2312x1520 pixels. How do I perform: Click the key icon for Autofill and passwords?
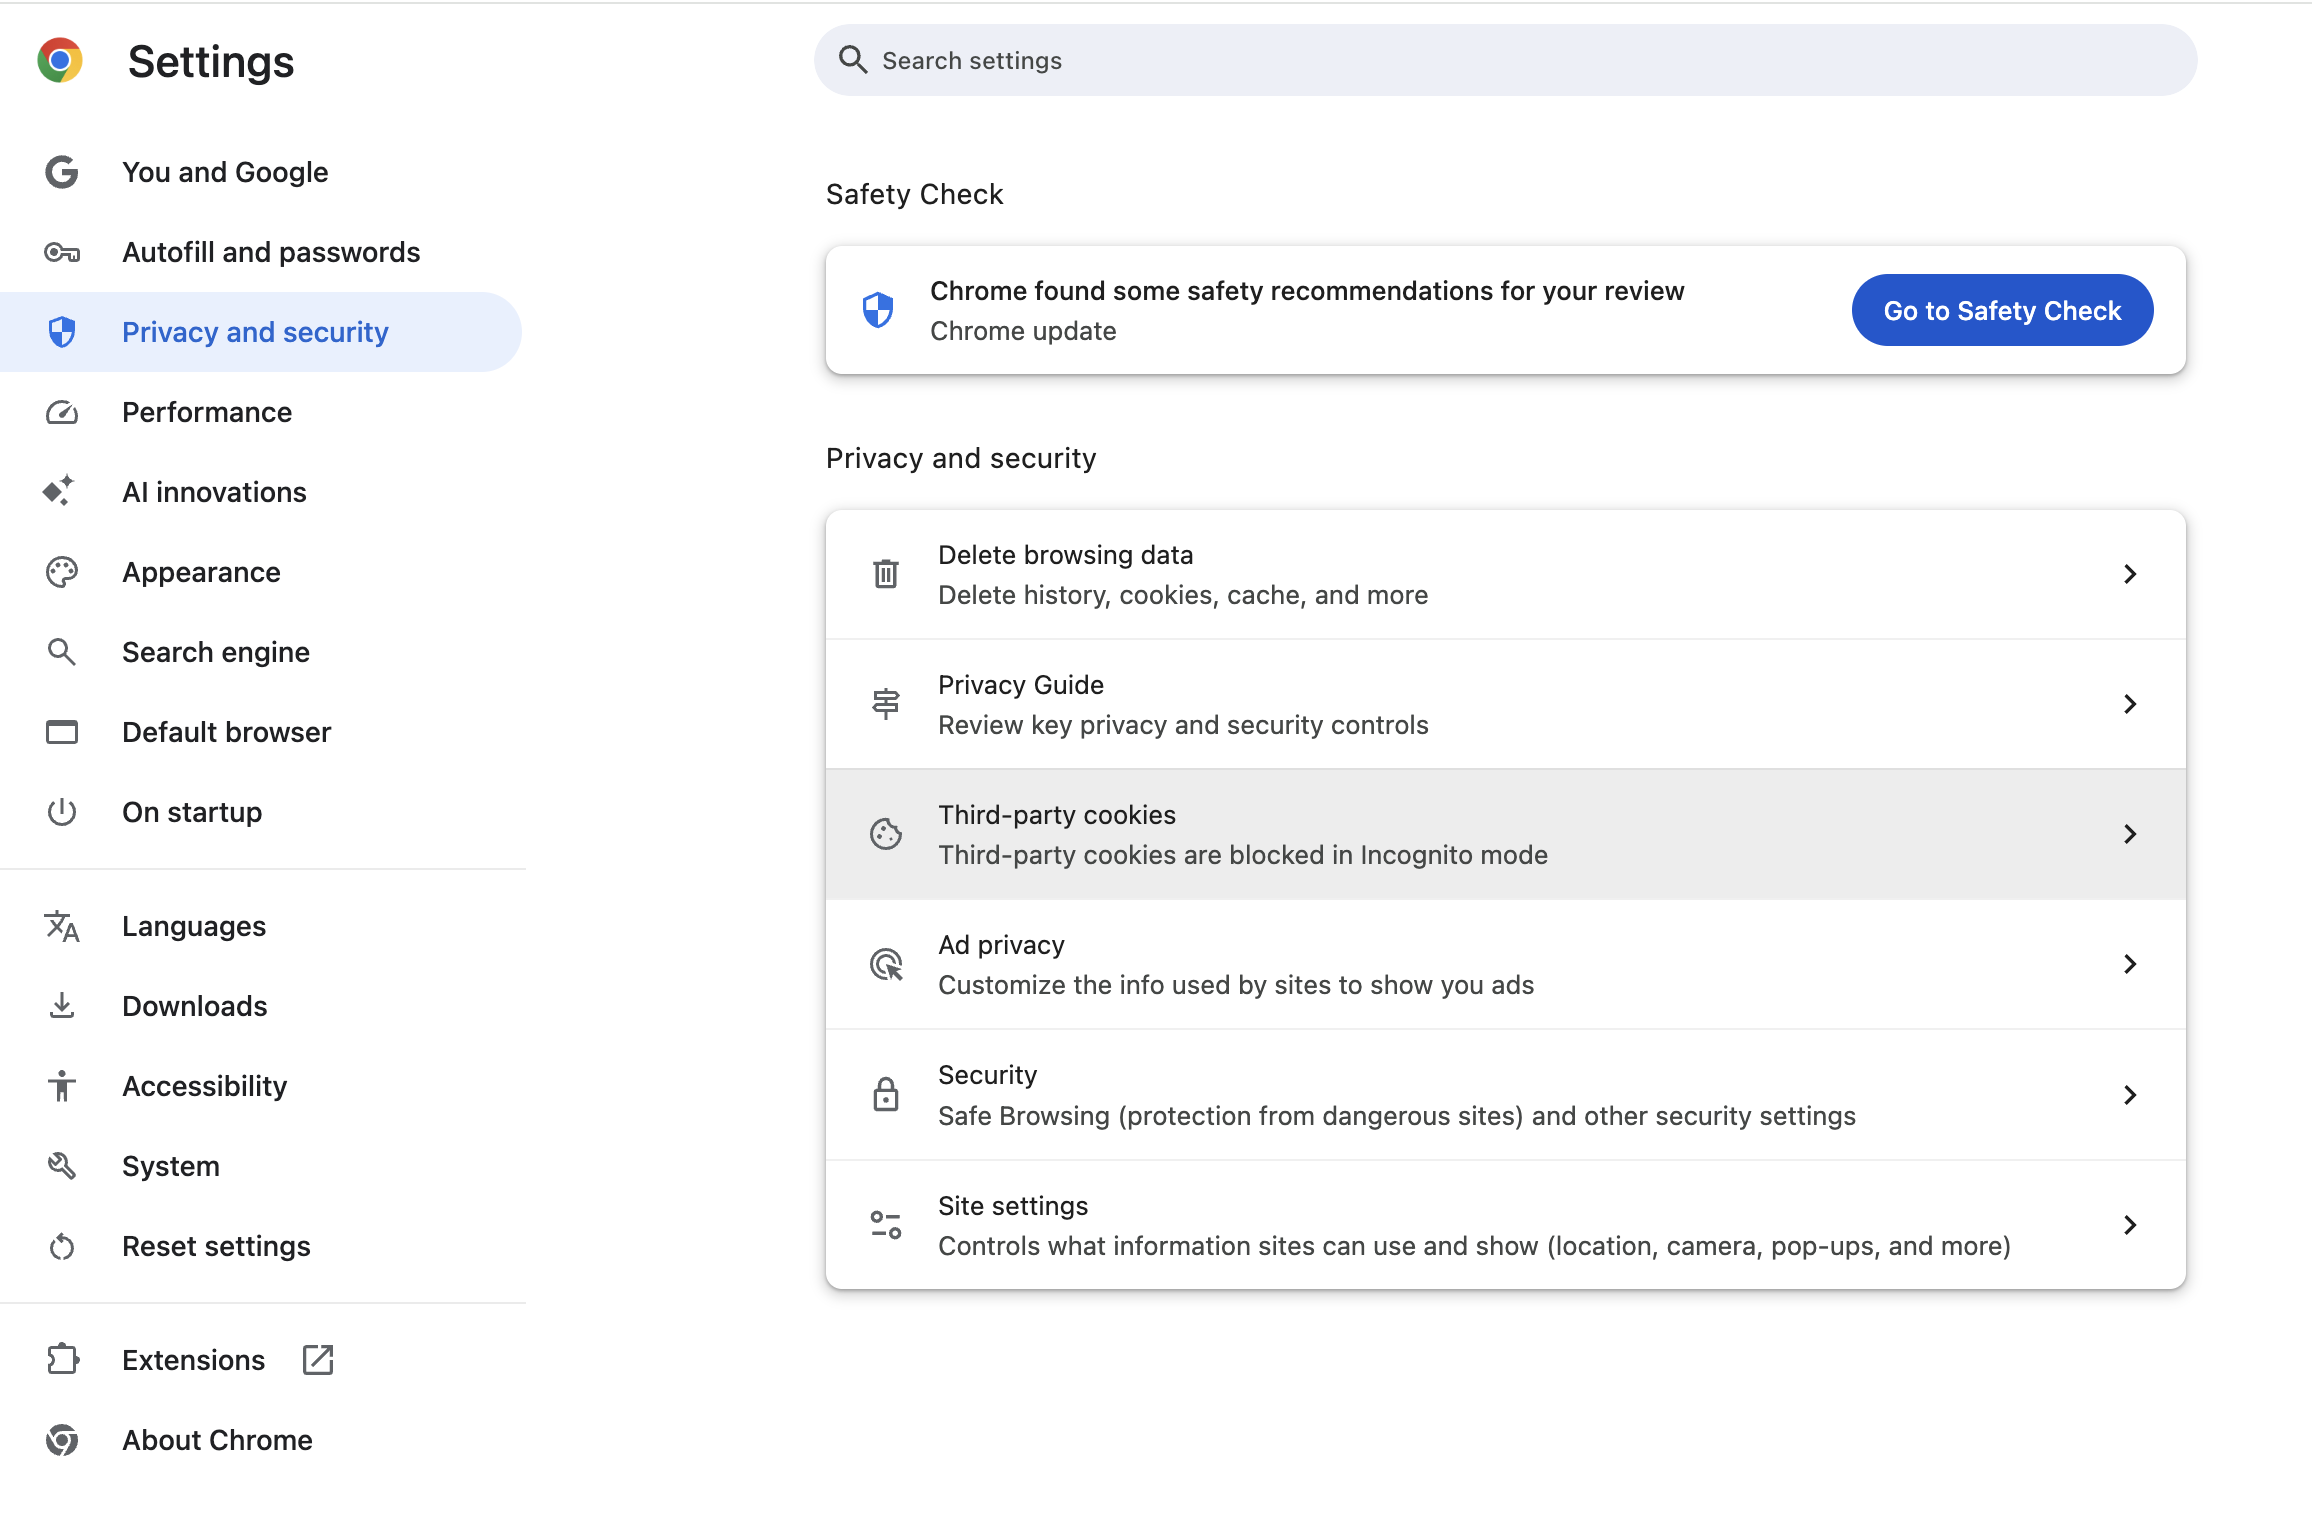pos(62,252)
